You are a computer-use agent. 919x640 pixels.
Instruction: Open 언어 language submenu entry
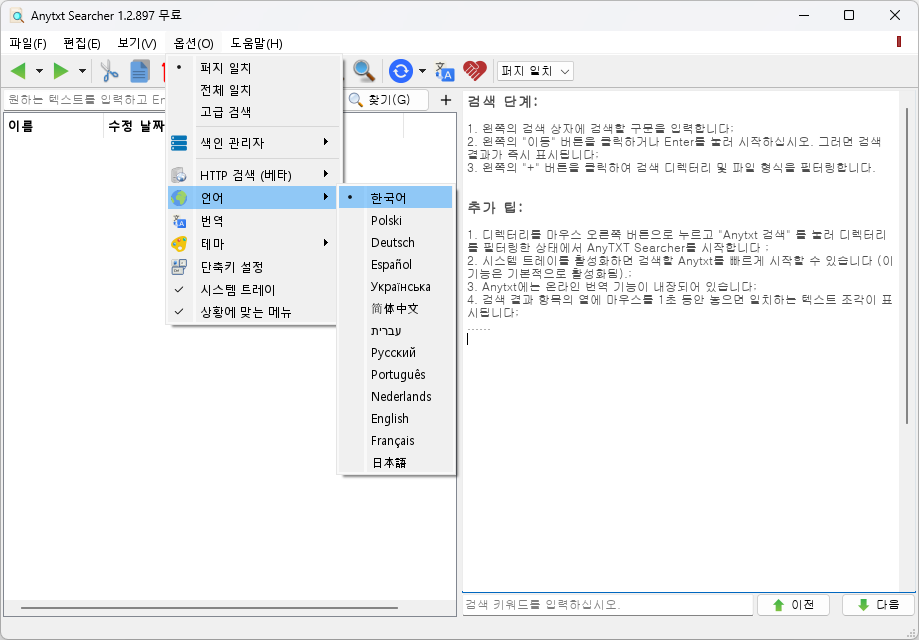coord(252,198)
